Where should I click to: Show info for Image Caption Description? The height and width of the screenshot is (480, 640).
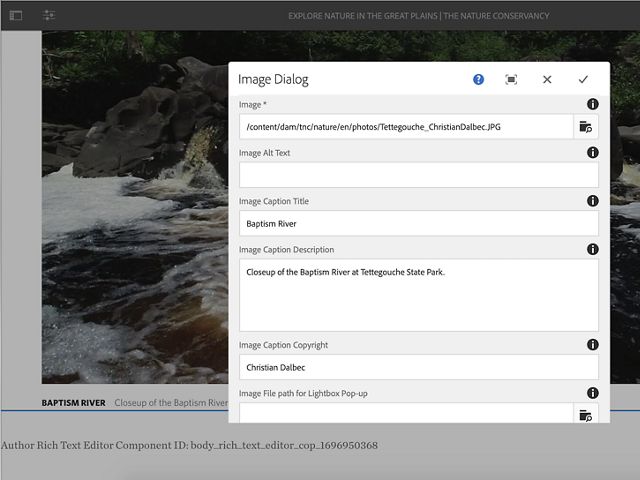592,249
